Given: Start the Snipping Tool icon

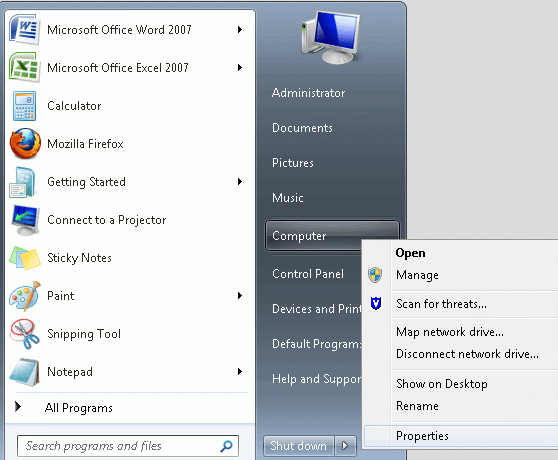Looking at the screenshot, I should pyautogui.click(x=25, y=334).
